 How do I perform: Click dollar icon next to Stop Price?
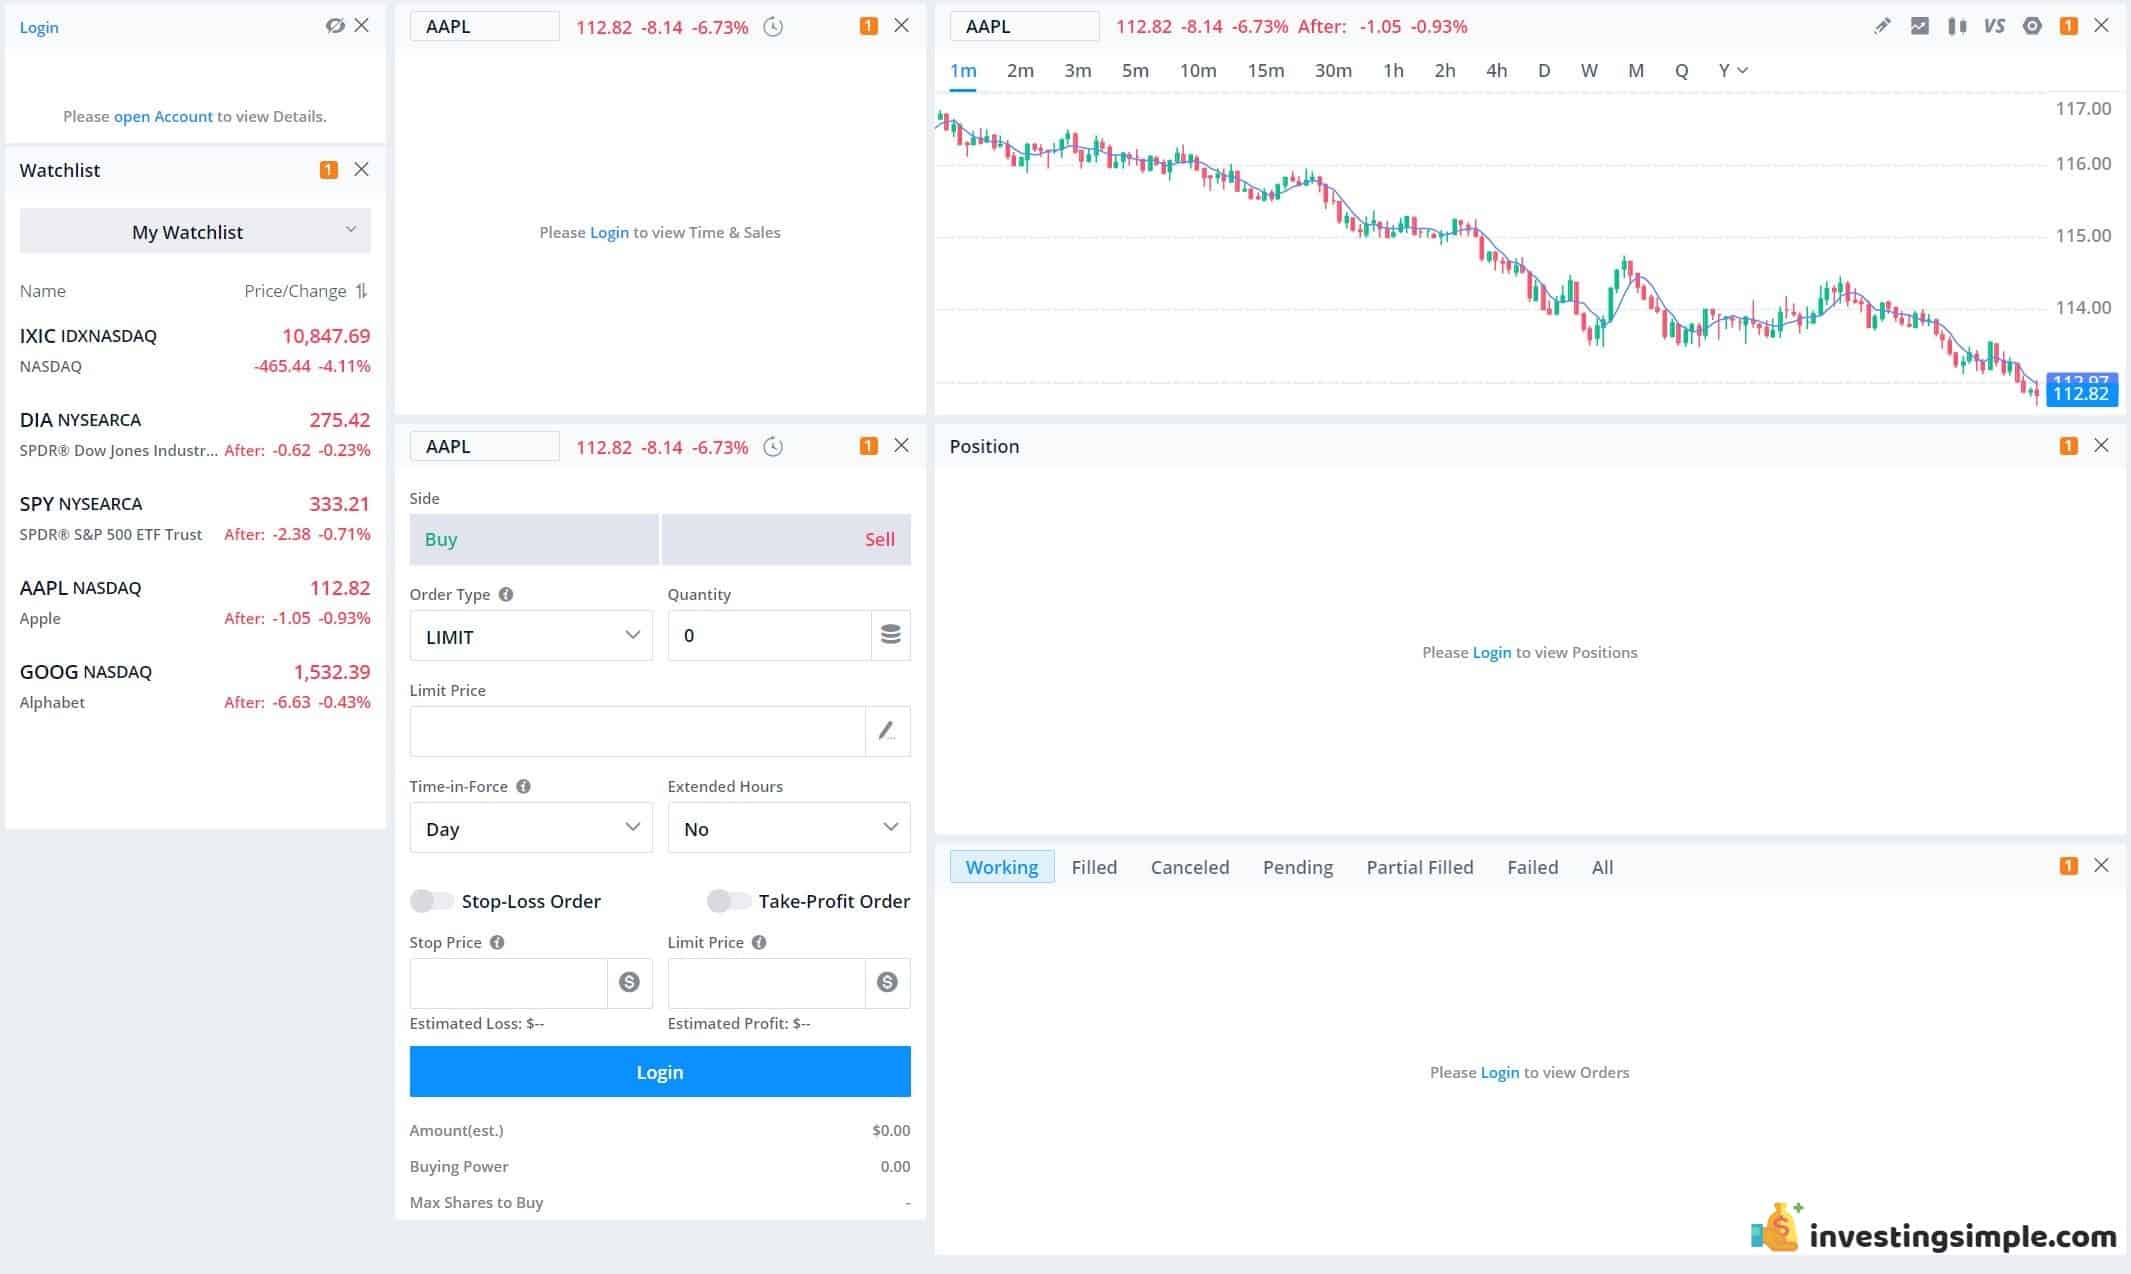pos(629,983)
